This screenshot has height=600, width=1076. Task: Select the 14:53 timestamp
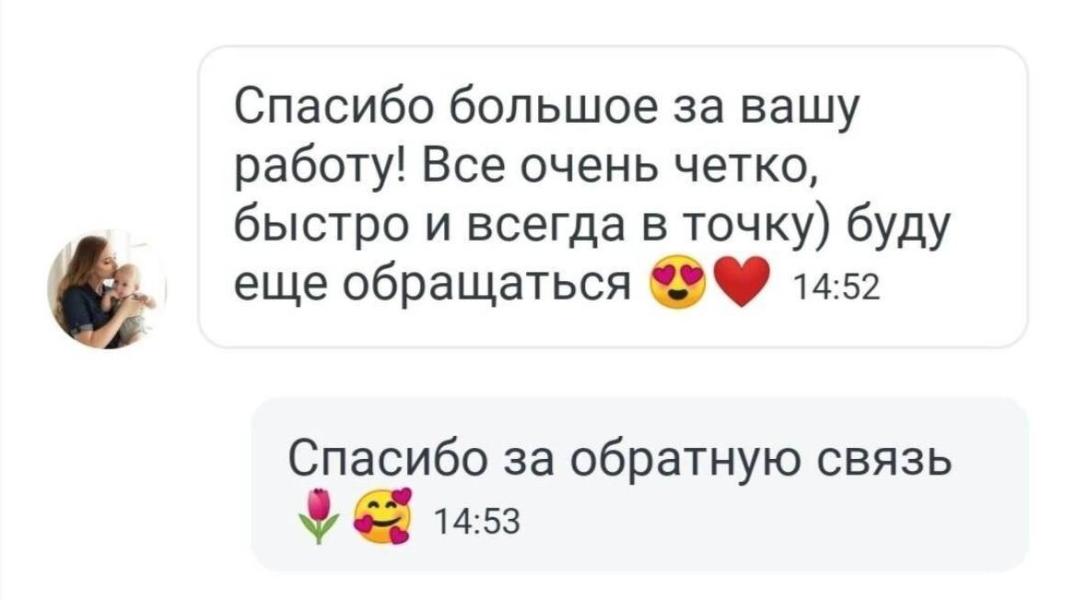click(478, 522)
